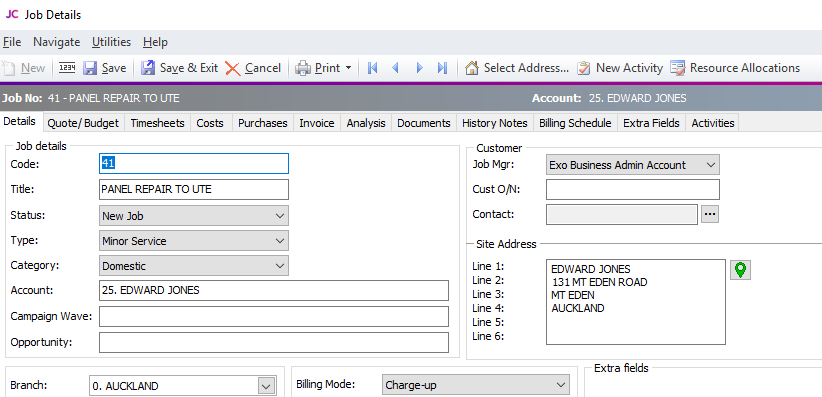Click Select Address house icon

(472, 68)
